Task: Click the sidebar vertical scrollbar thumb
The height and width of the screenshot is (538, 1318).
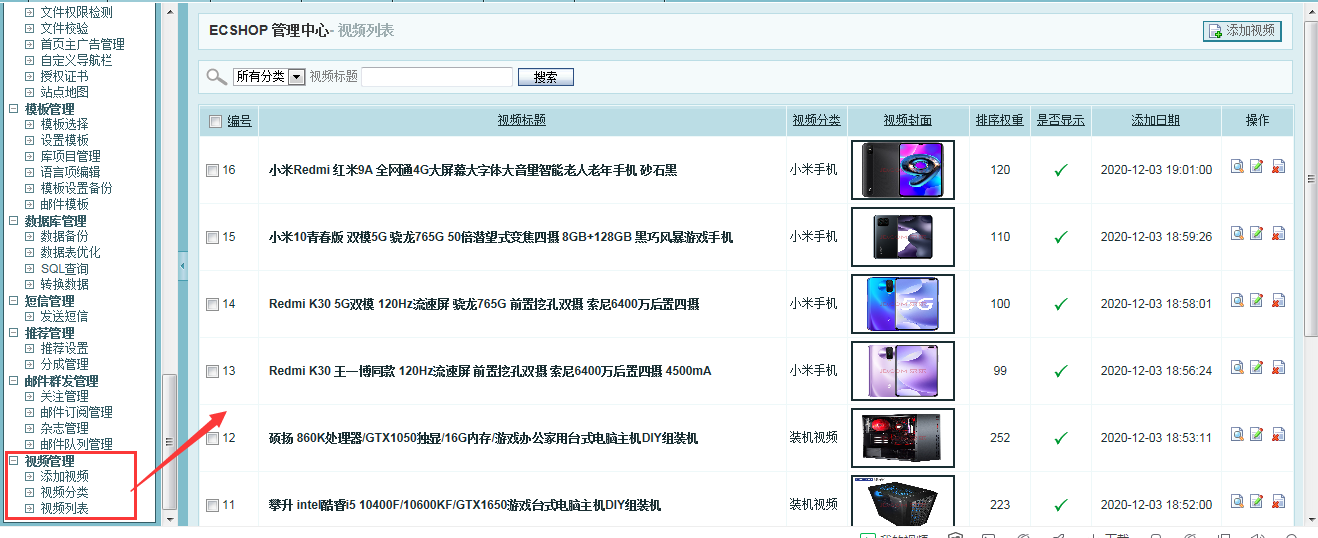Action: pos(169,441)
